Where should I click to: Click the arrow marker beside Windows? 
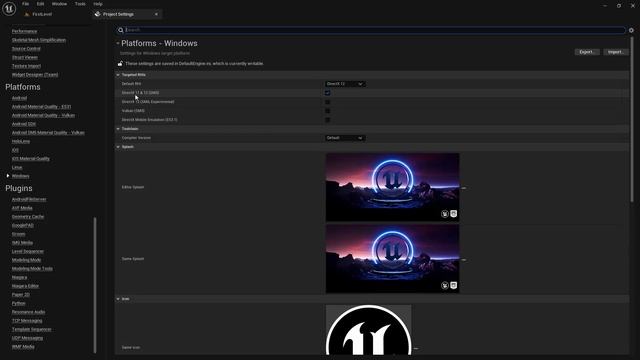point(8,176)
